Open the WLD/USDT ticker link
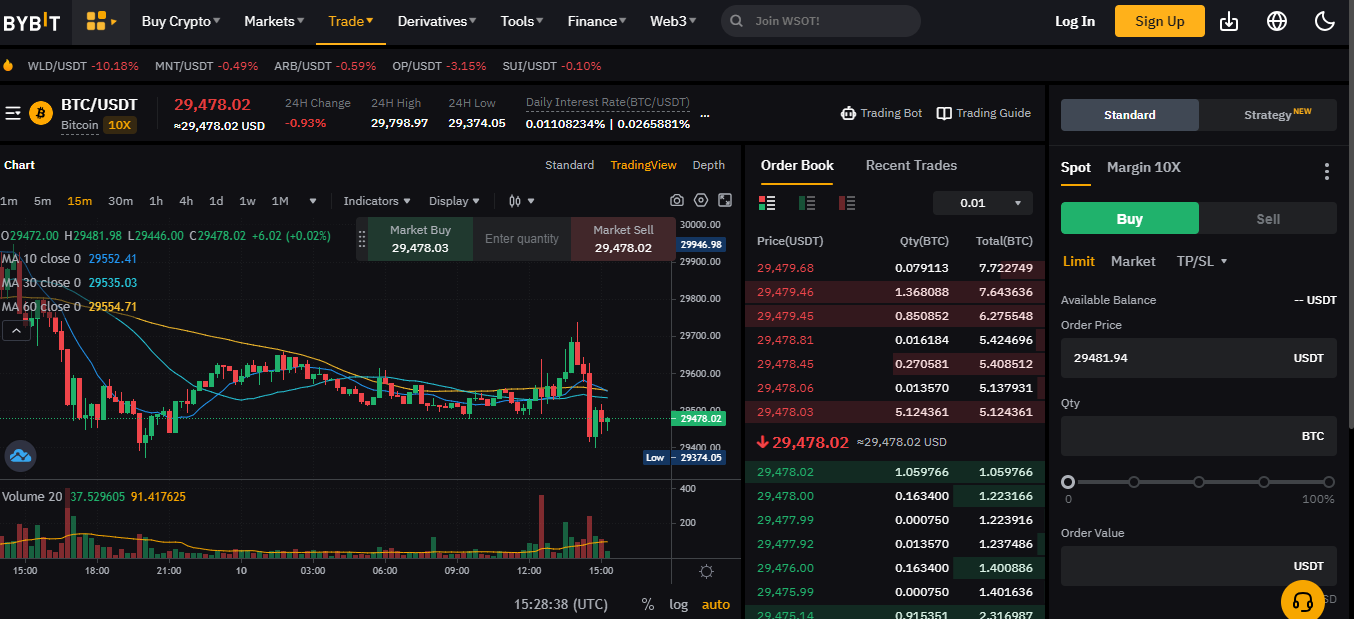 point(83,66)
